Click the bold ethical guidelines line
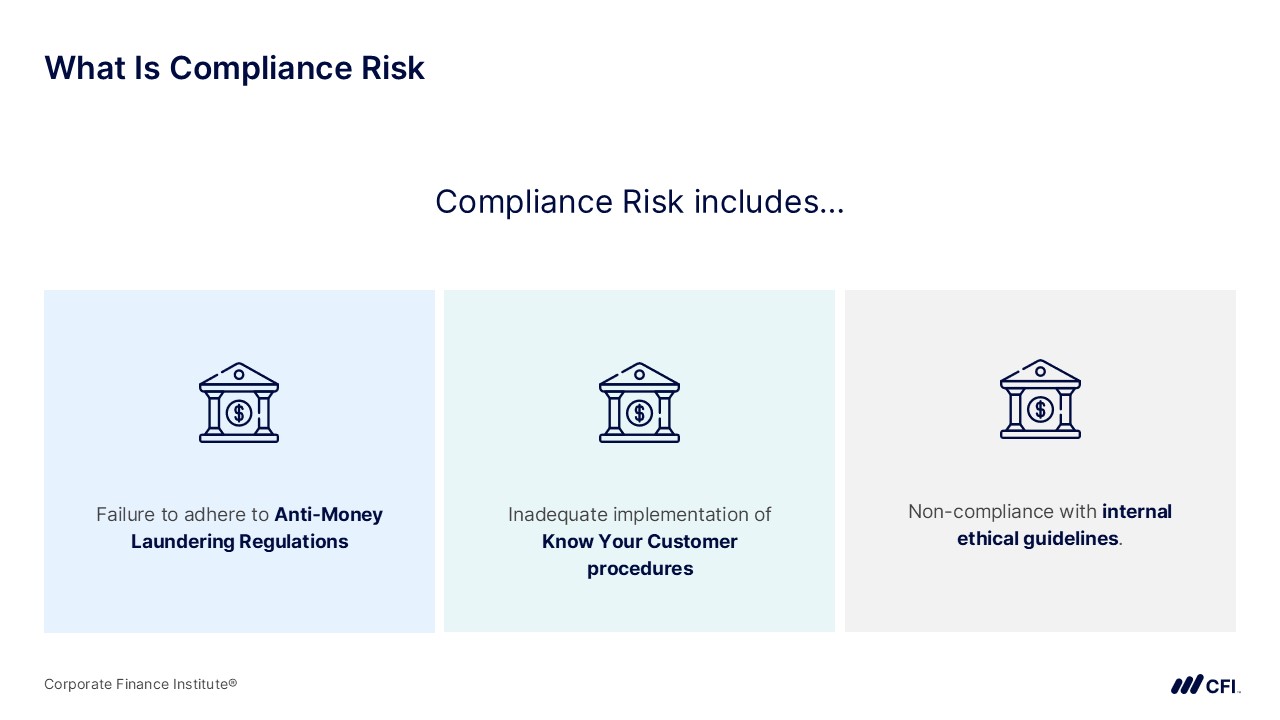 click(1037, 539)
